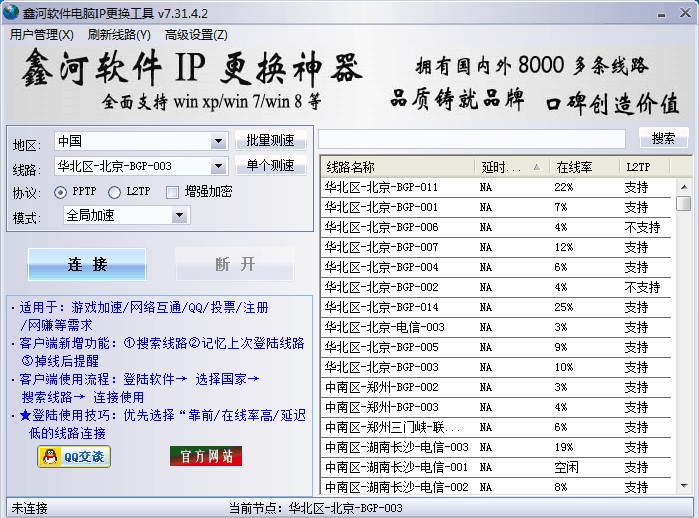
Task: Select row 华北区-北京-BGP-007
Action: [x=496, y=247]
